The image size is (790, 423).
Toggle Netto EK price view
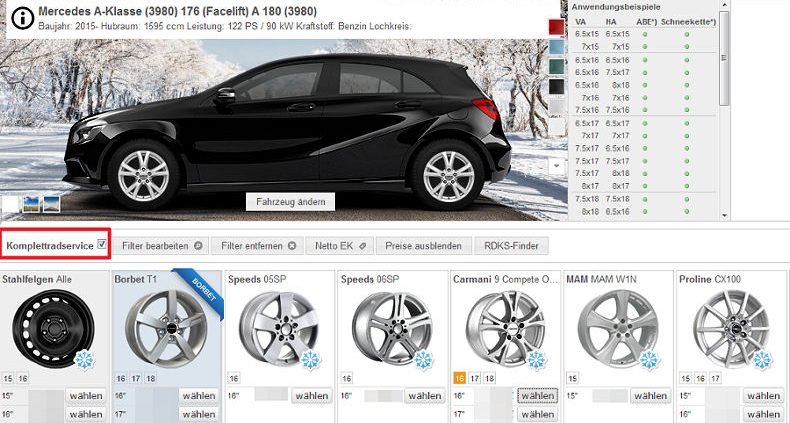coord(339,246)
